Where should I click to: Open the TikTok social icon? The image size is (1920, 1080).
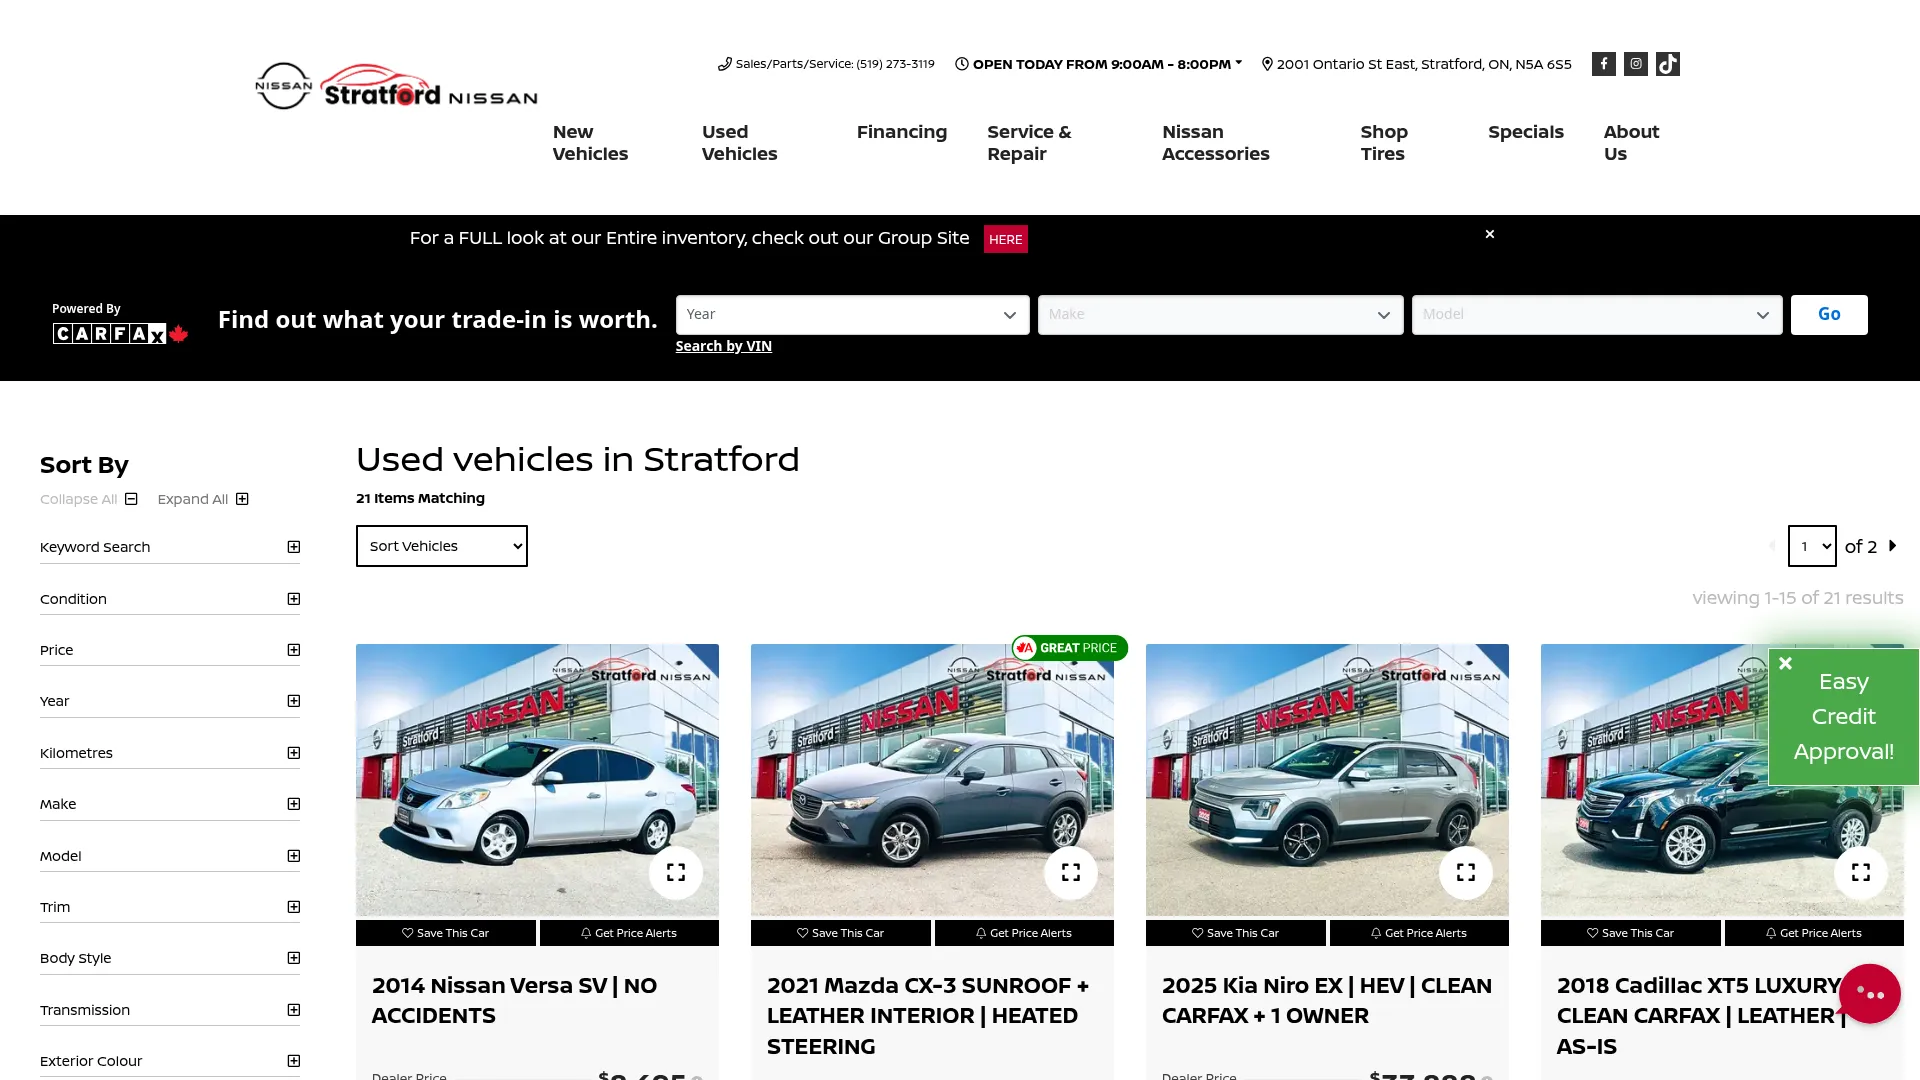click(1667, 64)
